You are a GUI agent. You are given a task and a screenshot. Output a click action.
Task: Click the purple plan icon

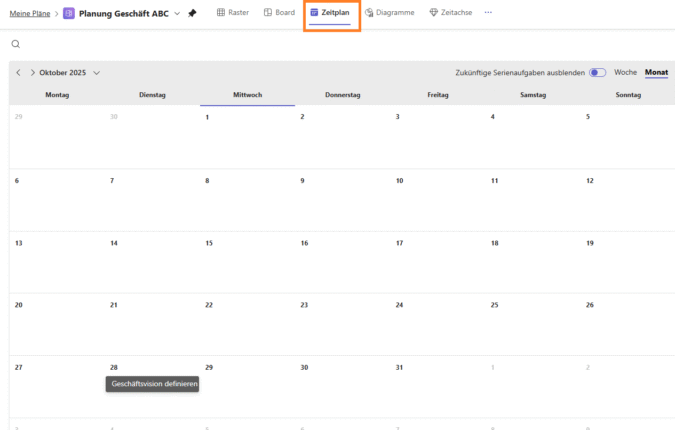pyautogui.click(x=69, y=13)
